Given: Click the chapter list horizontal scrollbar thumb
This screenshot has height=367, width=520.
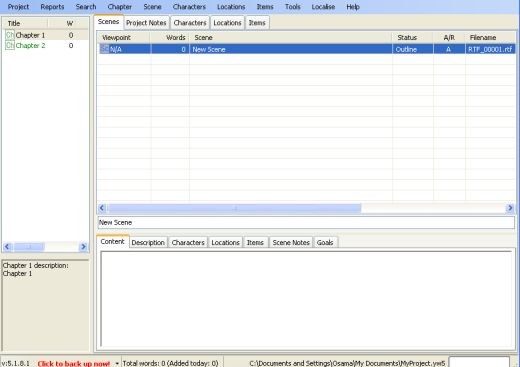Looking at the screenshot, I should point(29,247).
